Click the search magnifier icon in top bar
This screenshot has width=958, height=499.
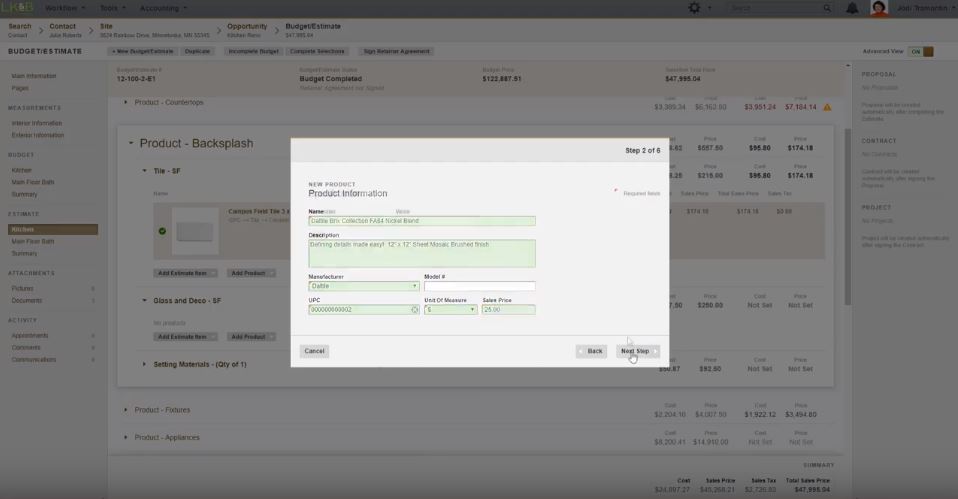(x=826, y=8)
